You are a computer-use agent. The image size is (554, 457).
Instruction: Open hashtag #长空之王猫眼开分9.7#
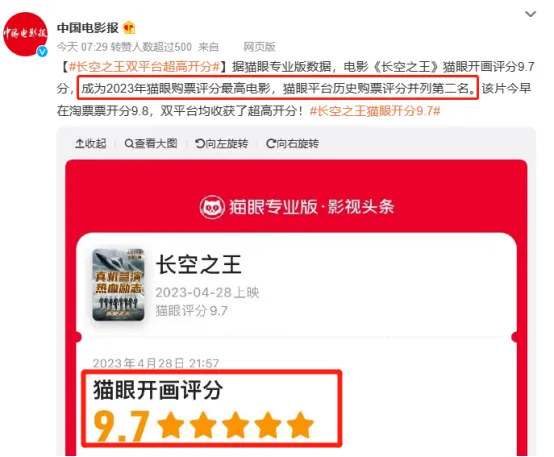click(x=375, y=111)
